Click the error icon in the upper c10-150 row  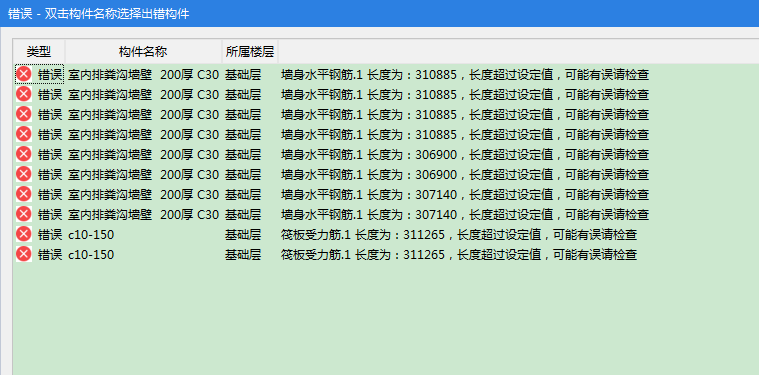(24, 234)
